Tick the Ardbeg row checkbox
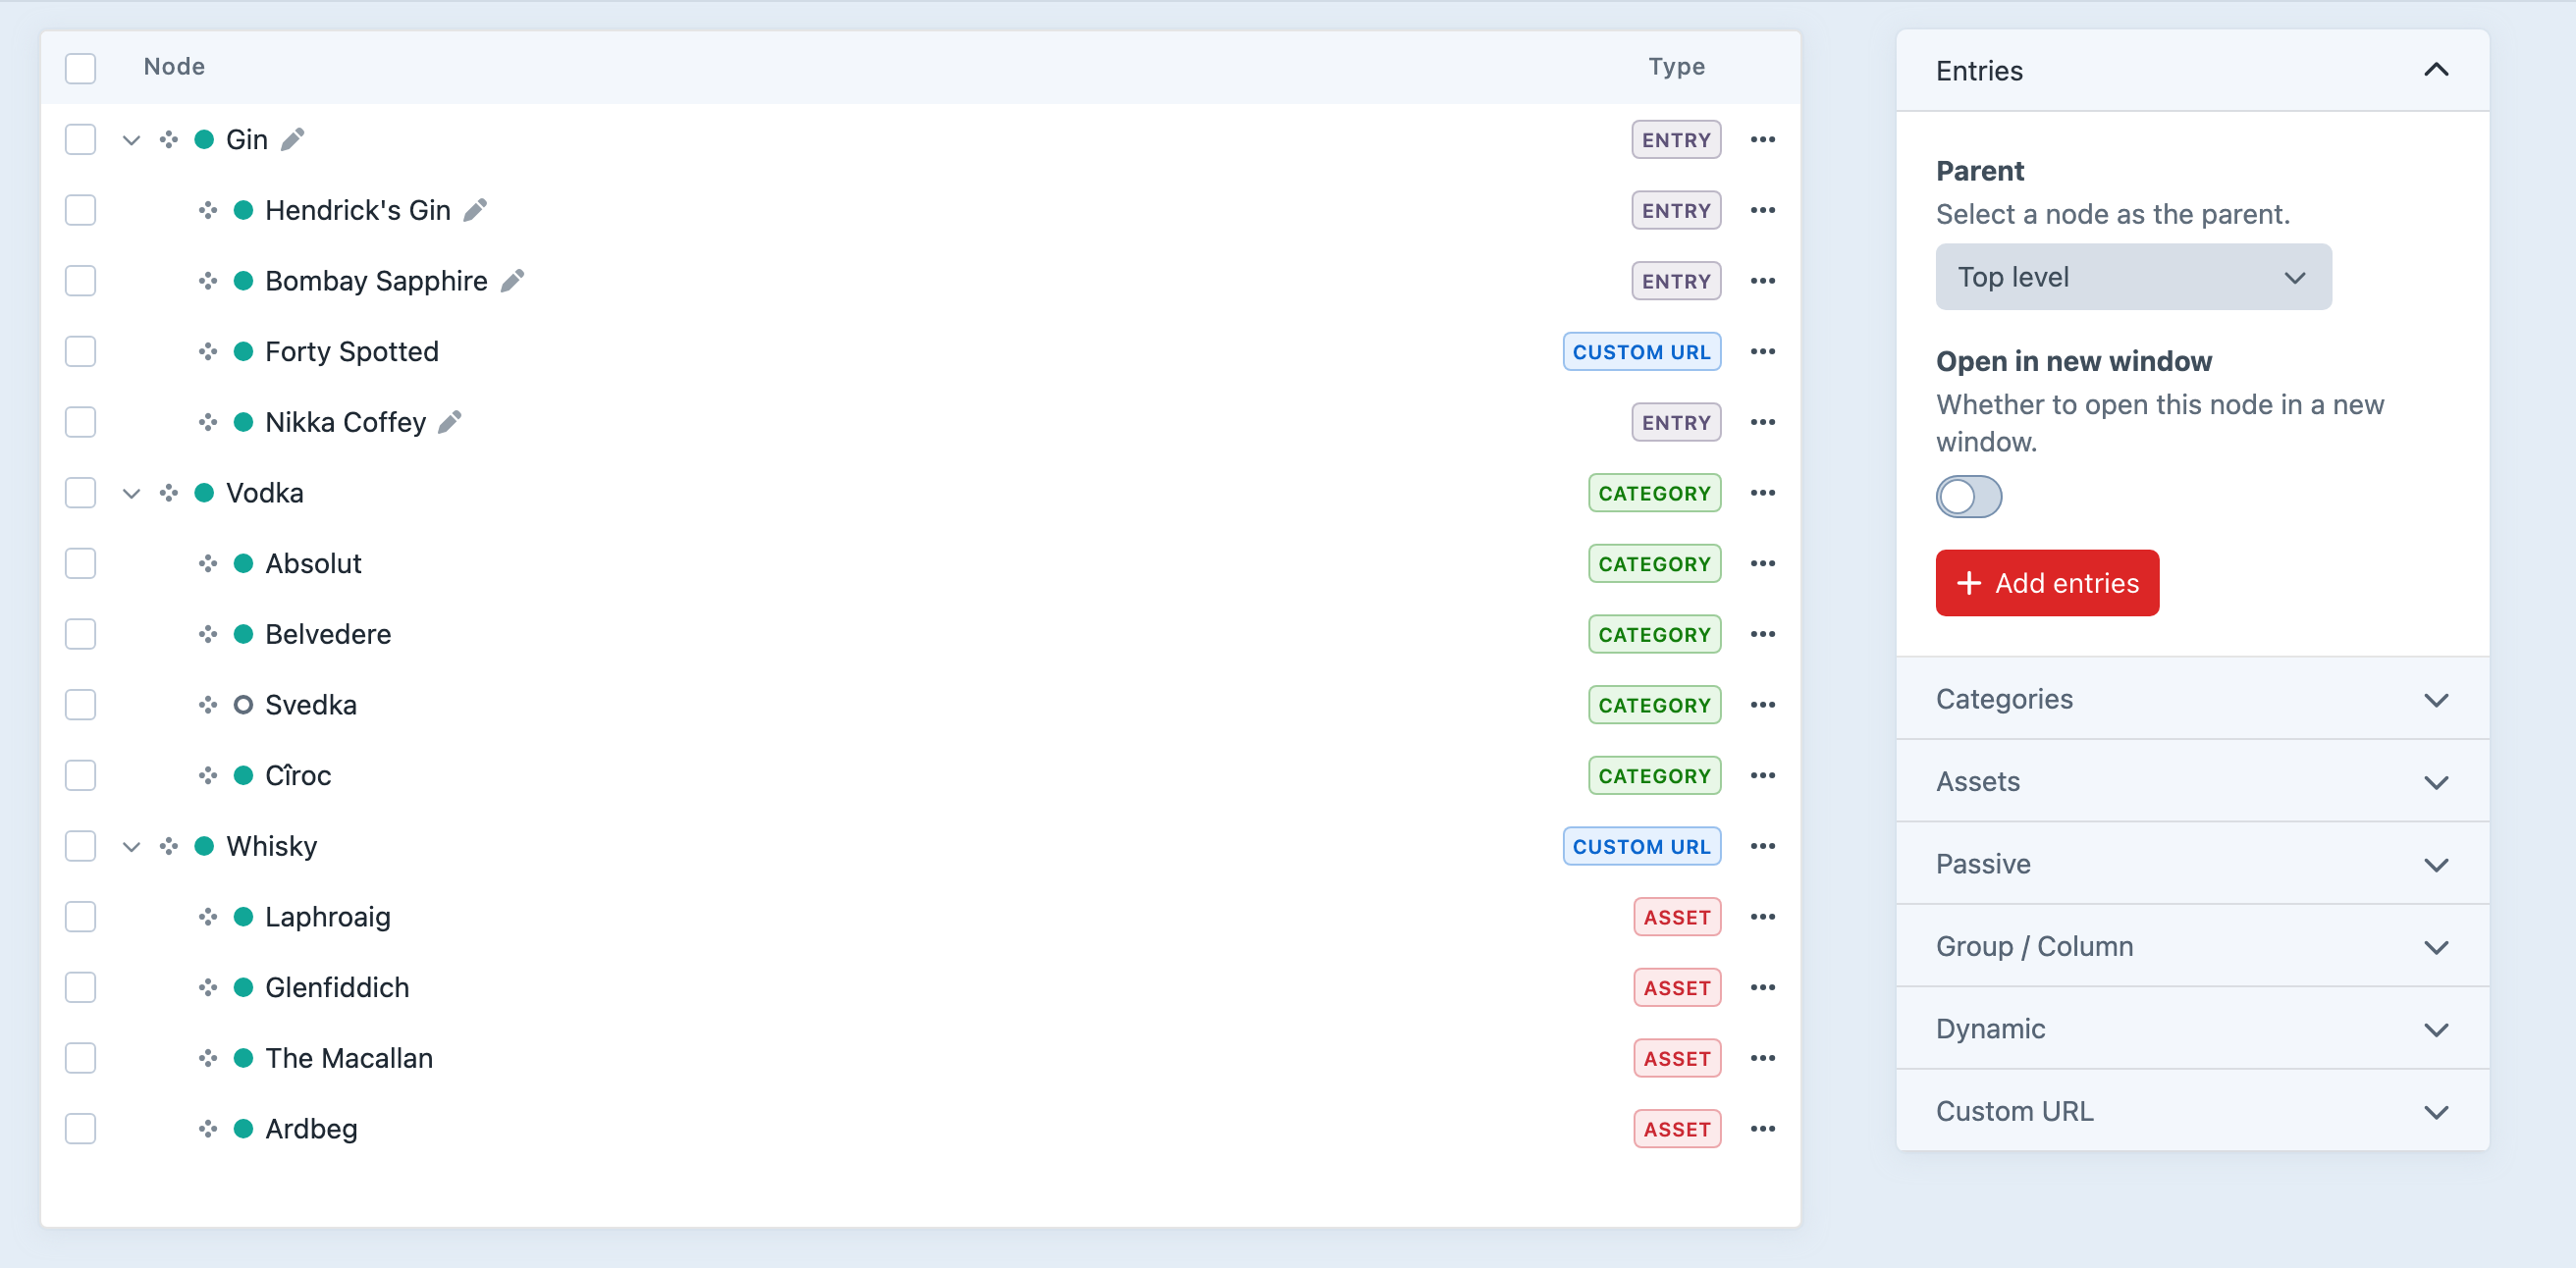2576x1268 pixels. point(80,1129)
